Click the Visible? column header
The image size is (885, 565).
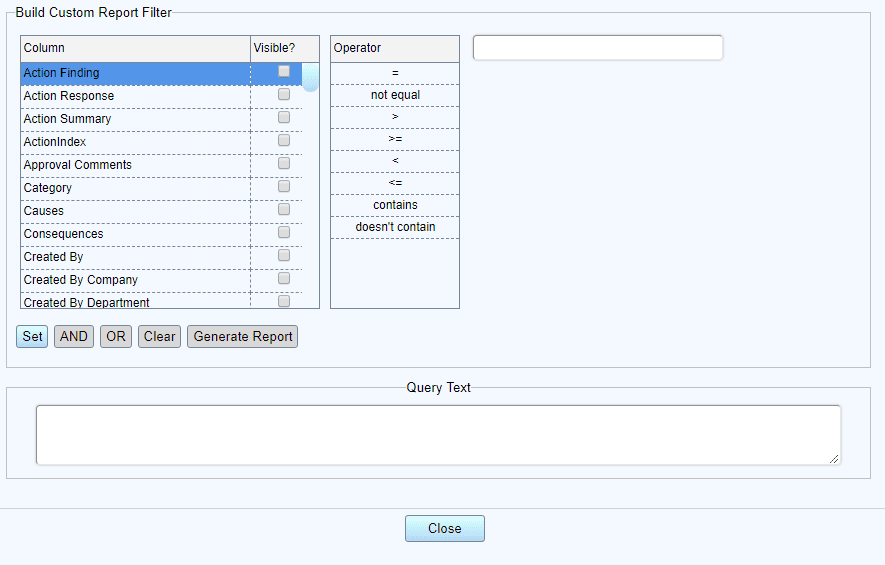[x=285, y=49]
